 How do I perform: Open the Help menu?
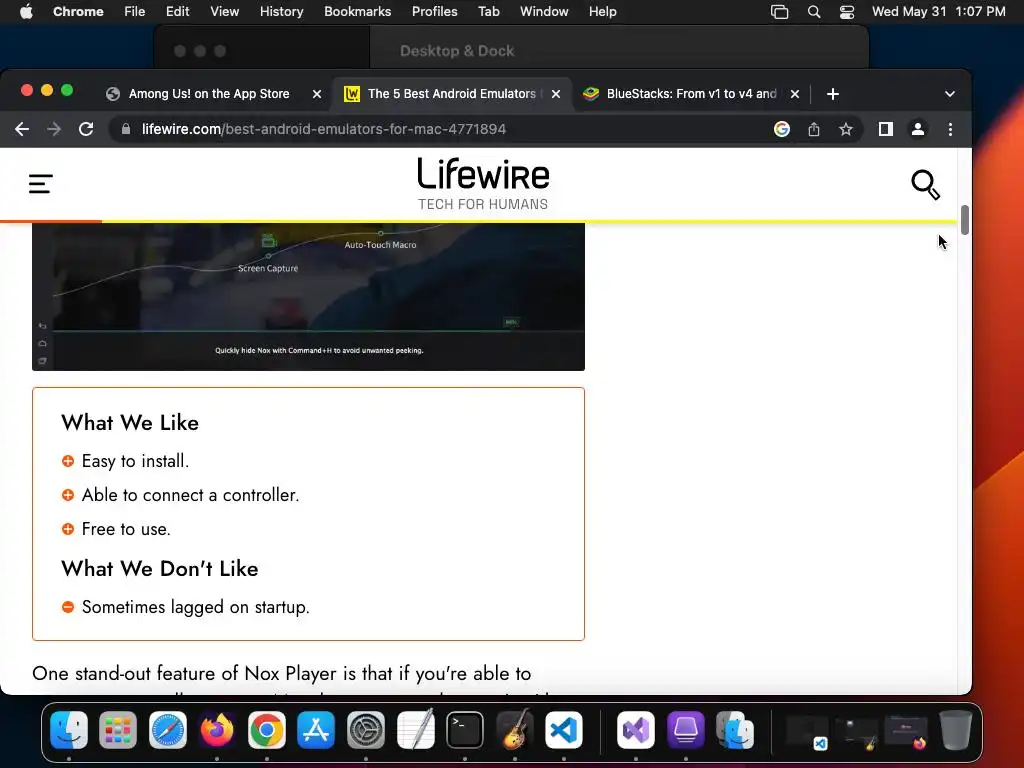602,12
